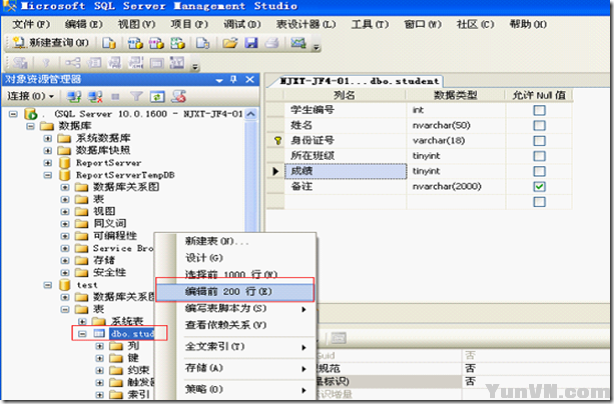Viewport: 614px width, 404px height.
Task: Click the pin auto-hide icon of Object Explorer
Action: (233, 79)
